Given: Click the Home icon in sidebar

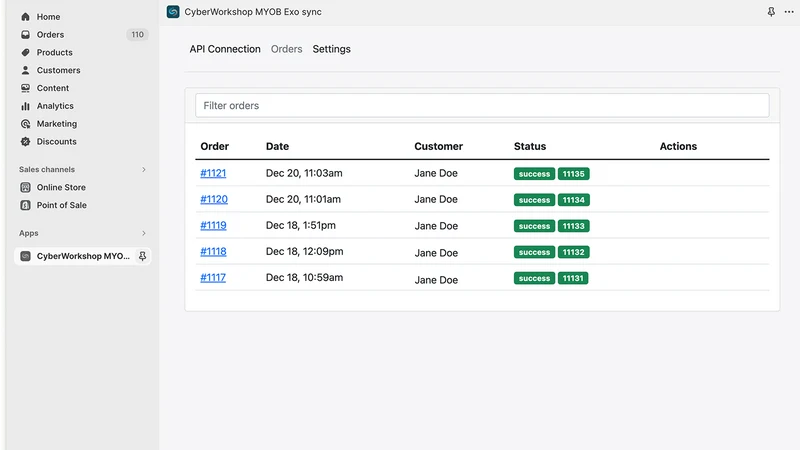Looking at the screenshot, I should point(25,17).
